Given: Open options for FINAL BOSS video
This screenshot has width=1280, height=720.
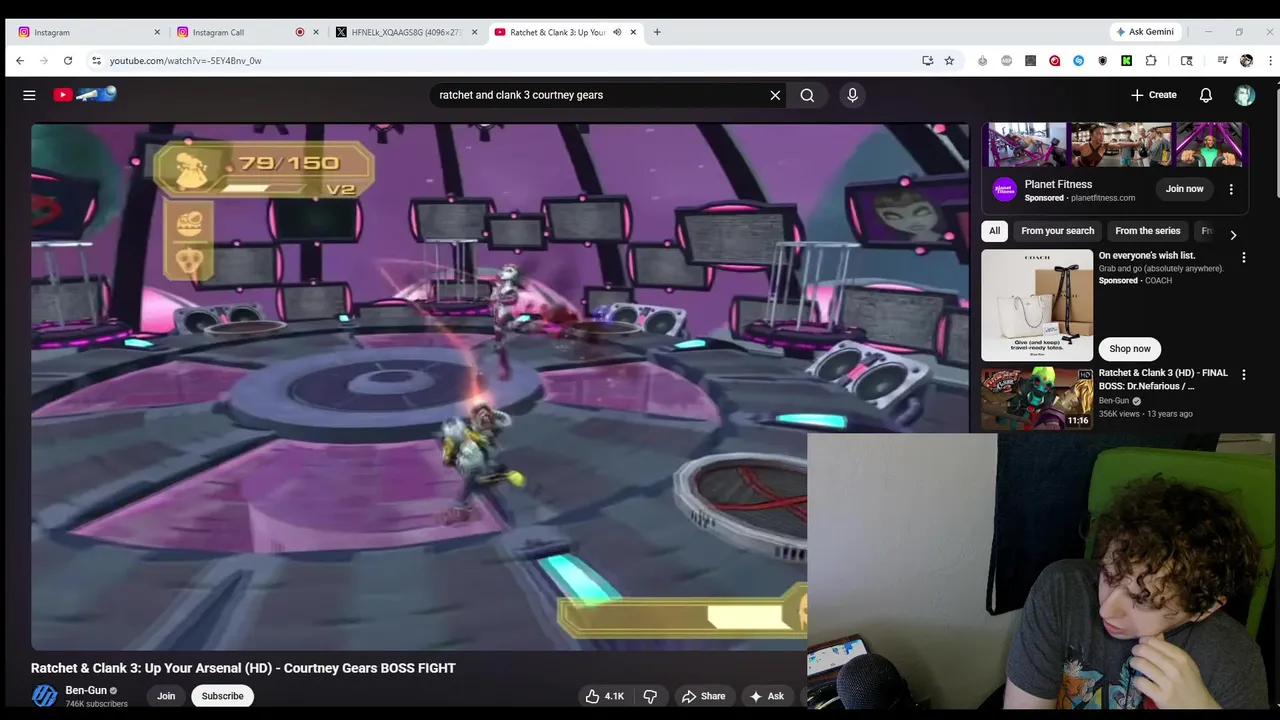Looking at the screenshot, I should point(1244,375).
